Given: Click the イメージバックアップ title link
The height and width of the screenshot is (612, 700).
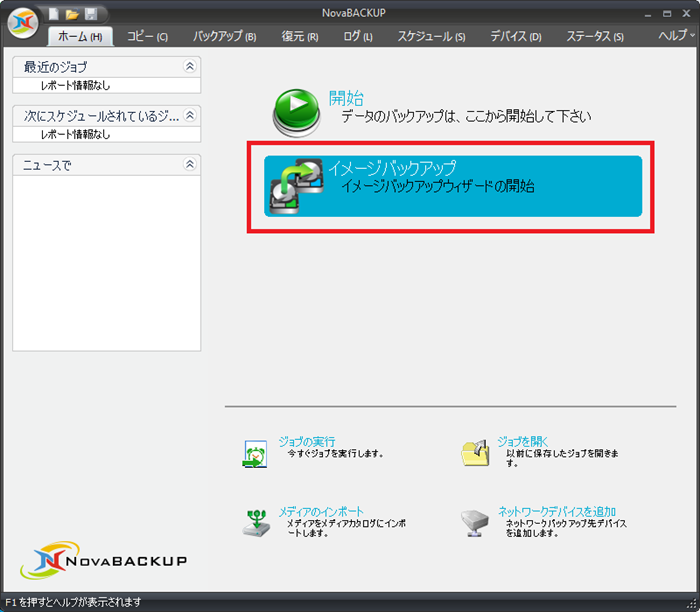Looking at the screenshot, I should point(392,168).
